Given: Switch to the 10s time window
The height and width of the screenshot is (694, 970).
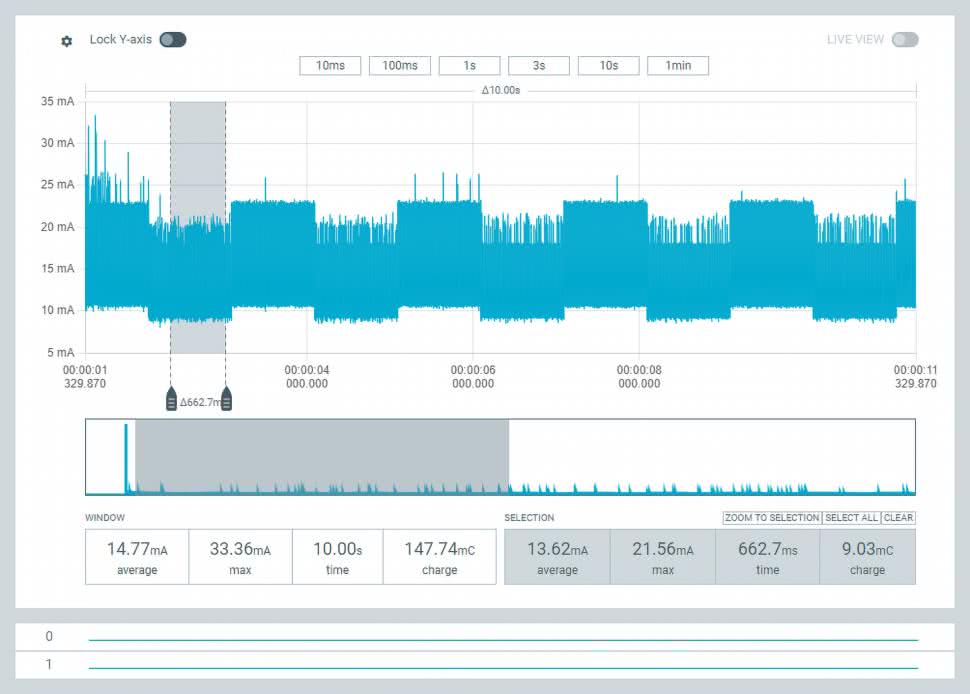Looking at the screenshot, I should tap(608, 66).
